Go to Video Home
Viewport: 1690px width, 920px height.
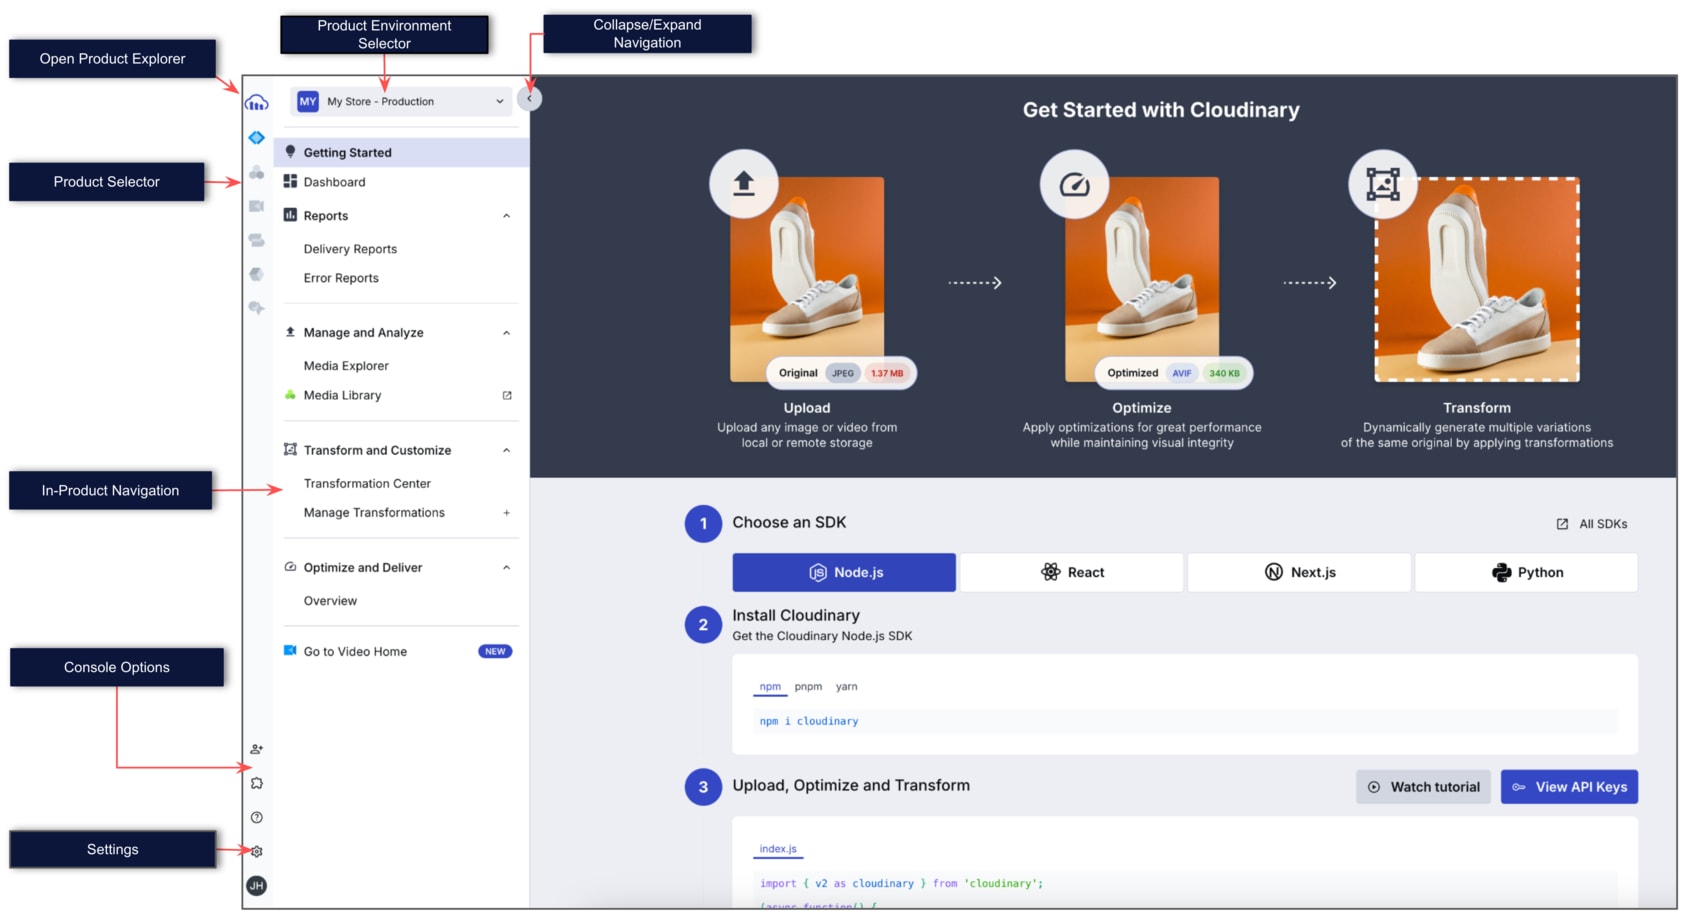[x=355, y=651]
